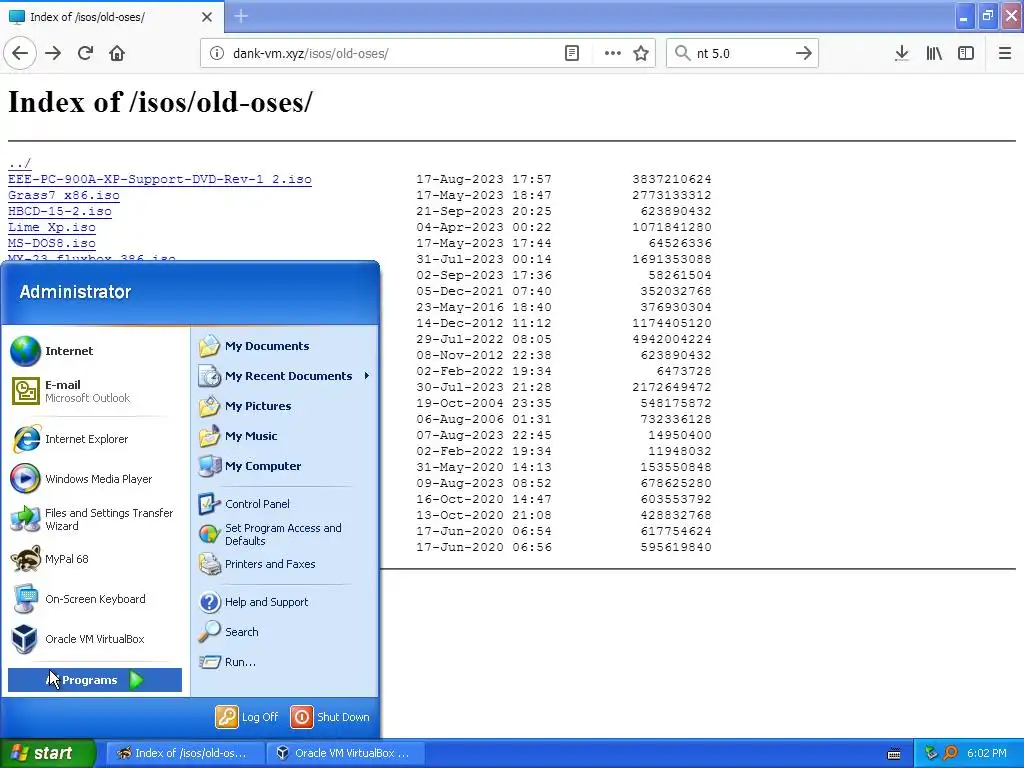Viewport: 1024px width, 768px height.
Task: Open My Computer from Start menu
Action: tap(284, 466)
